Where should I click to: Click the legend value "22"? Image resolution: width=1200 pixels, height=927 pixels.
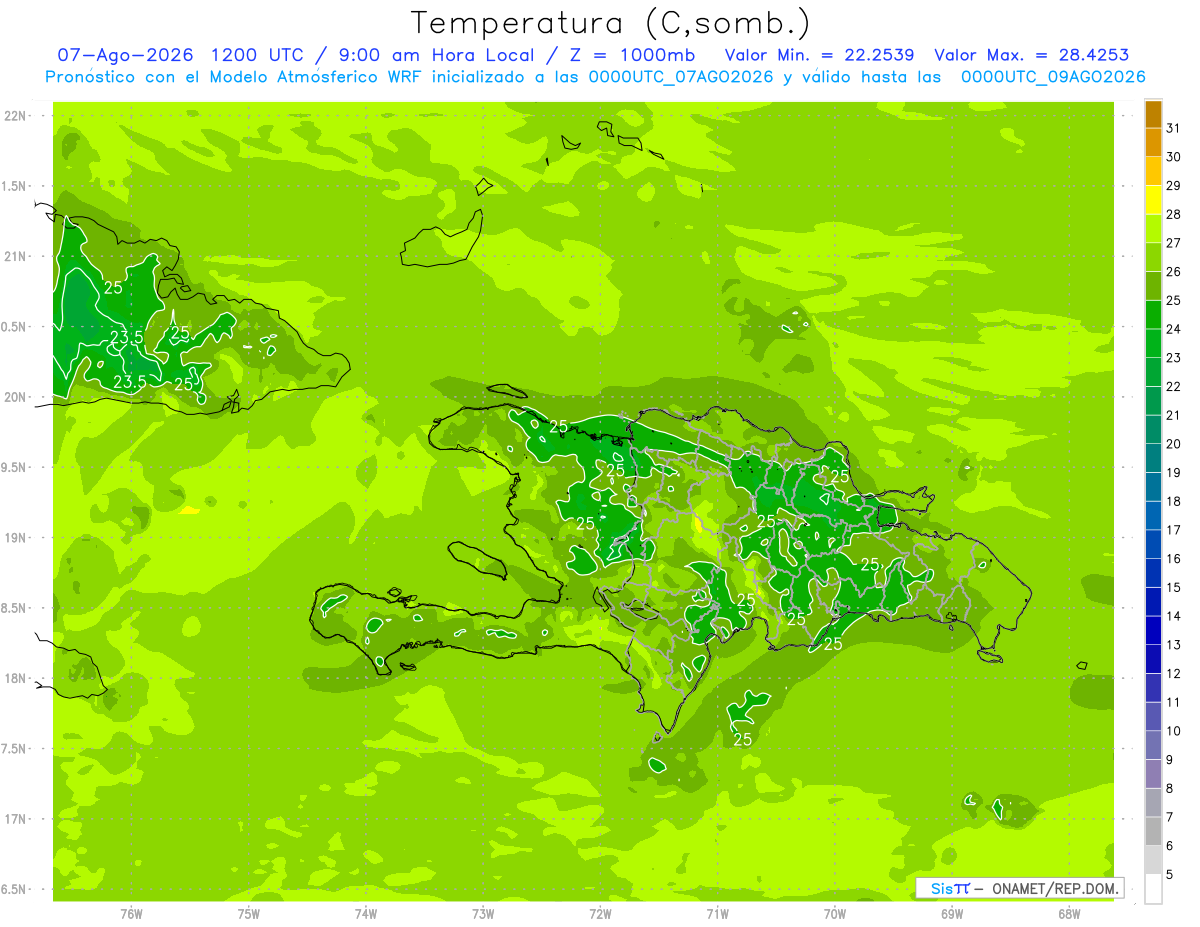1174,386
